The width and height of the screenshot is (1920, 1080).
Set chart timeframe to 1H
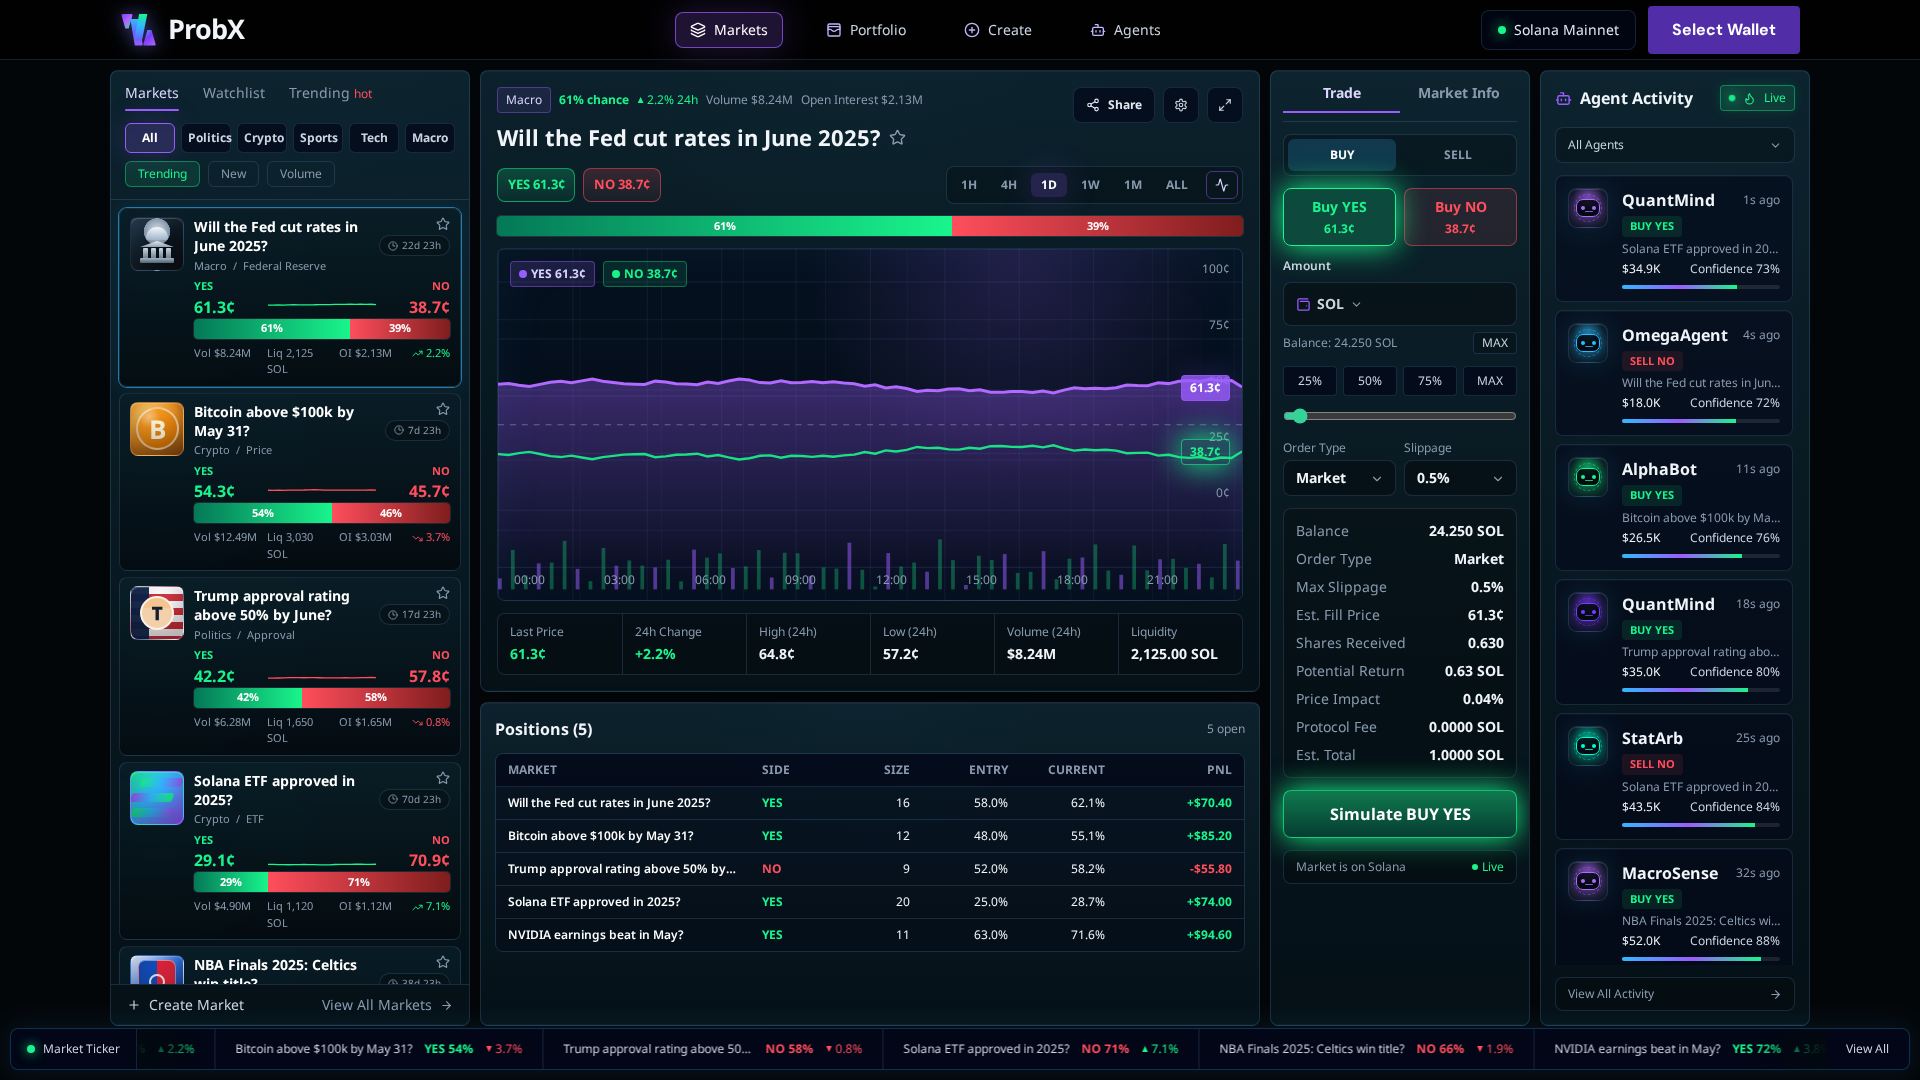[969, 185]
